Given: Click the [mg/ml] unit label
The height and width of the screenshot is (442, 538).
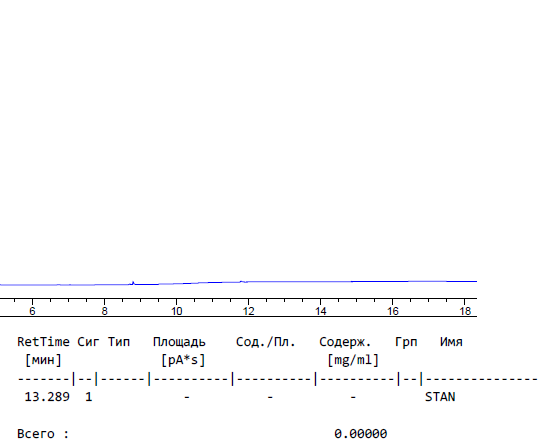Looking at the screenshot, I should (353, 360).
